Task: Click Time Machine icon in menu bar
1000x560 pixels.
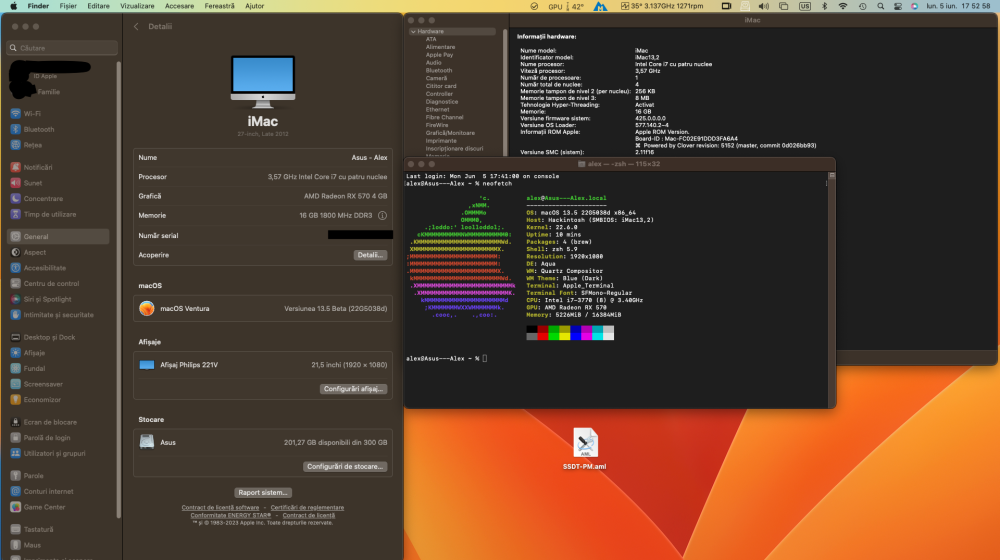Action: coord(862,6)
